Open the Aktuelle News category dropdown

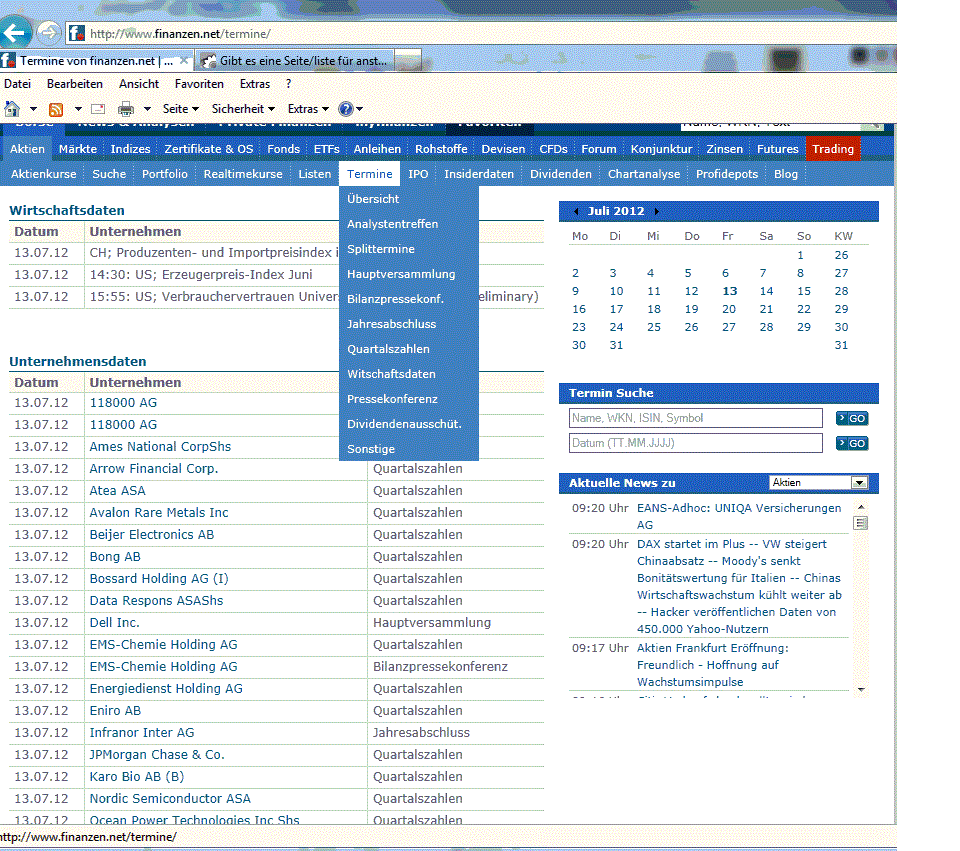coord(858,483)
